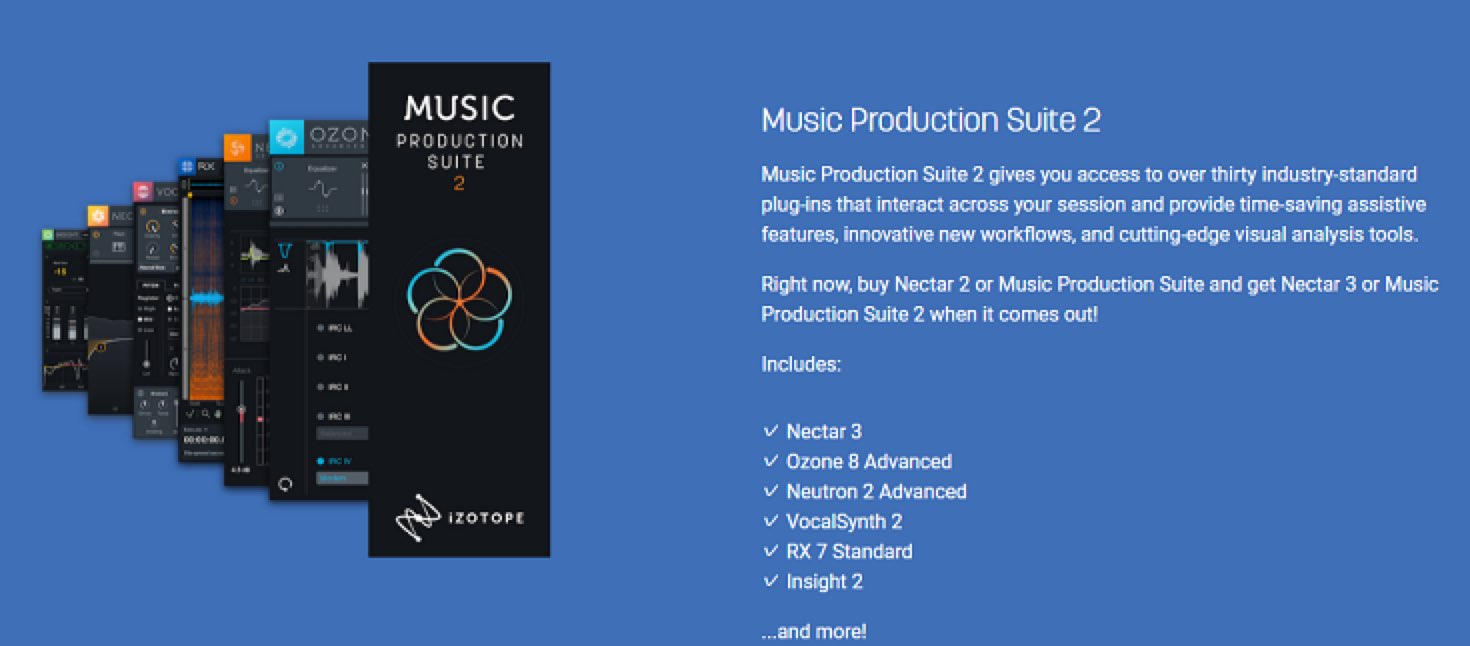This screenshot has width=1470, height=646.
Task: Click the RX 7 Standard list item
Action: pos(849,552)
